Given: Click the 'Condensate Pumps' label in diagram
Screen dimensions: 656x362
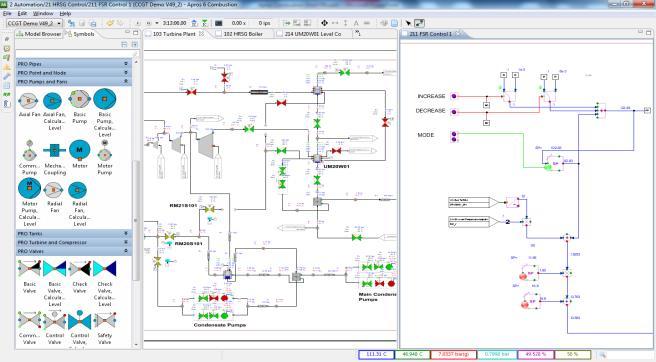Looking at the screenshot, I should pyautogui.click(x=220, y=325).
